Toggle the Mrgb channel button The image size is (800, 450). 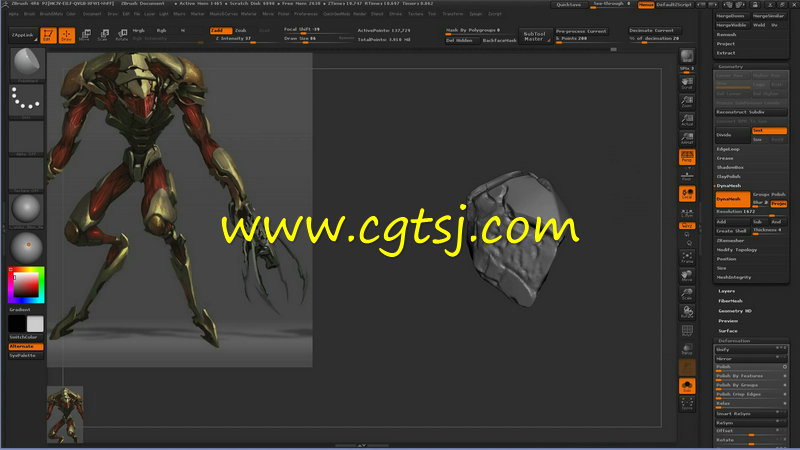pos(139,31)
